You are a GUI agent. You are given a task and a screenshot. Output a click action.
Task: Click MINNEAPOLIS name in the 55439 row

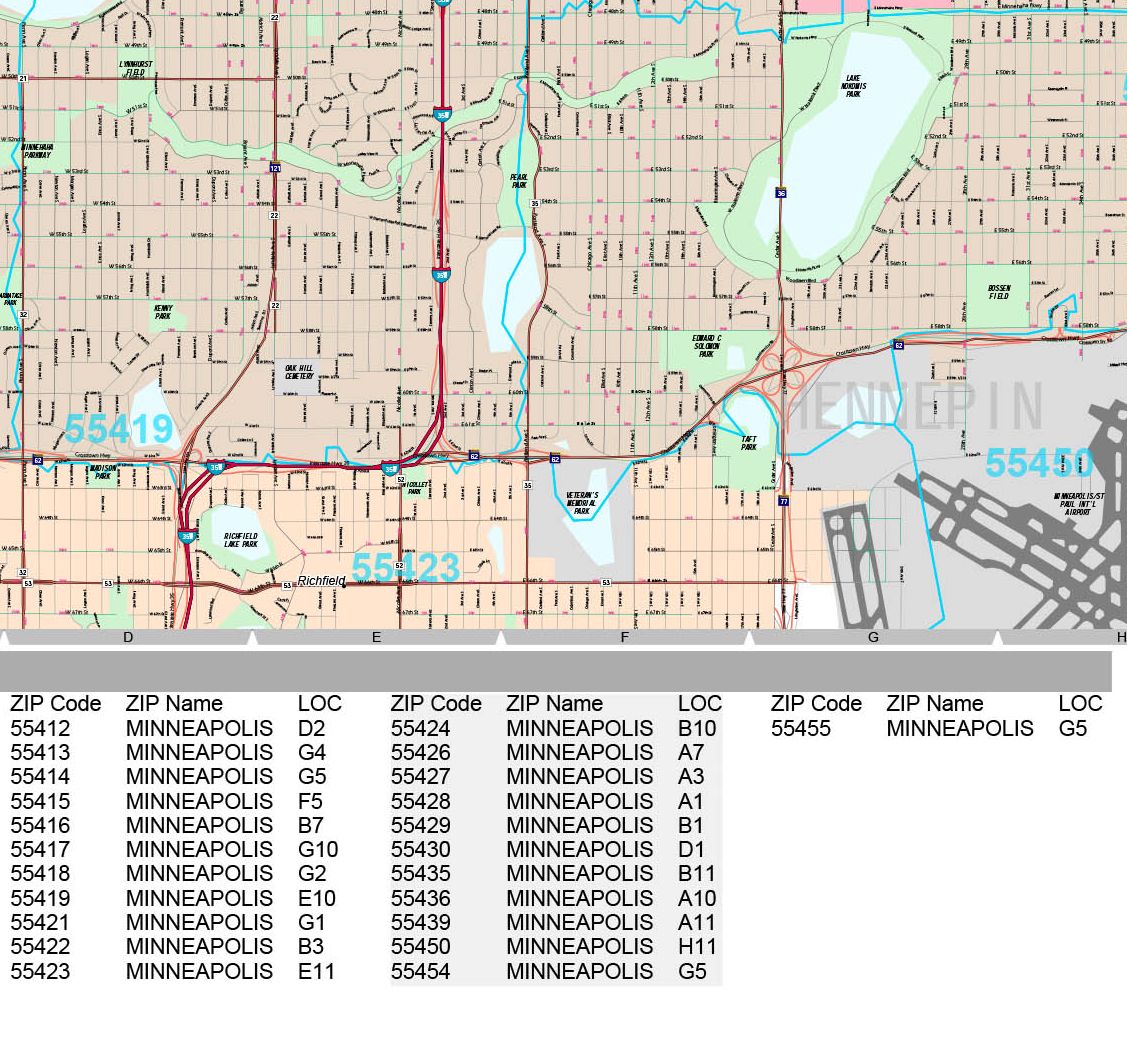click(x=579, y=923)
